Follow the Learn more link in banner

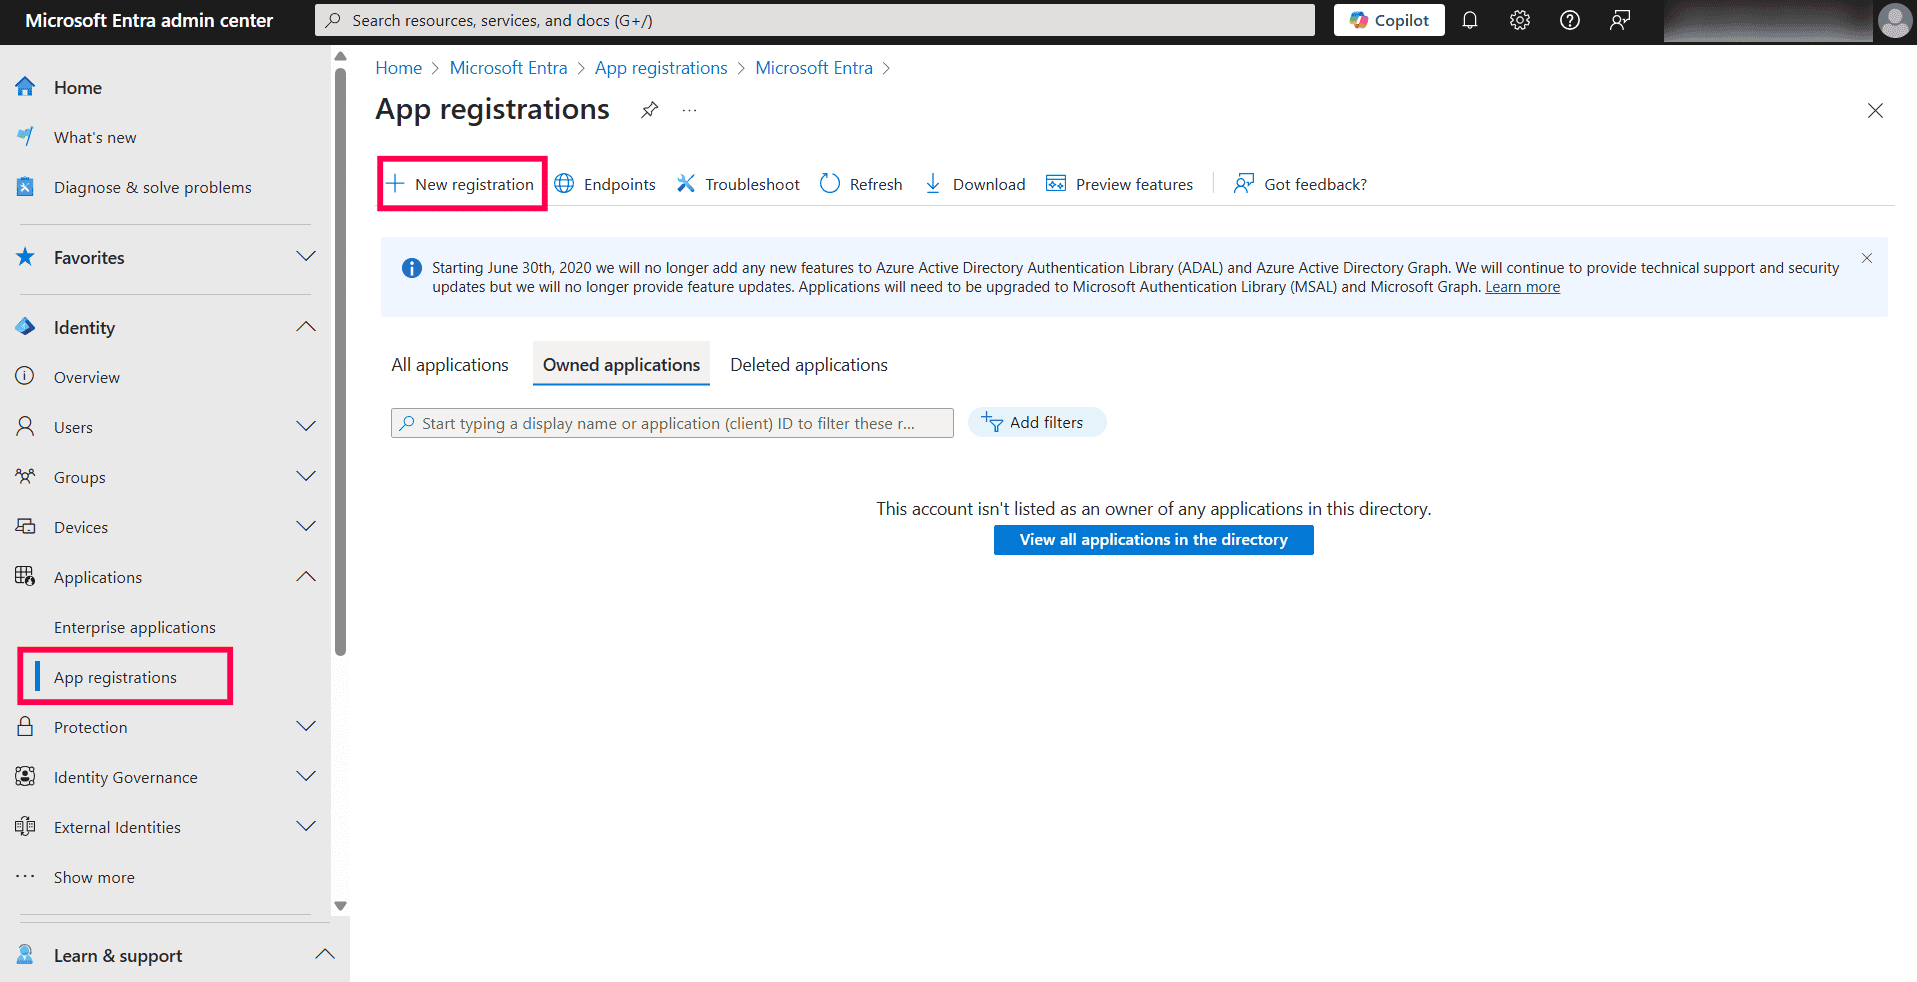(x=1522, y=287)
